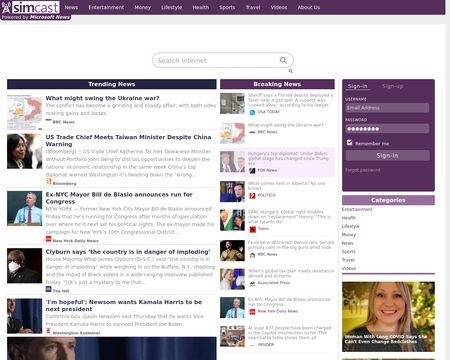Click the simcast logo icon
Screen dimensions: 450x360
click(6, 7)
